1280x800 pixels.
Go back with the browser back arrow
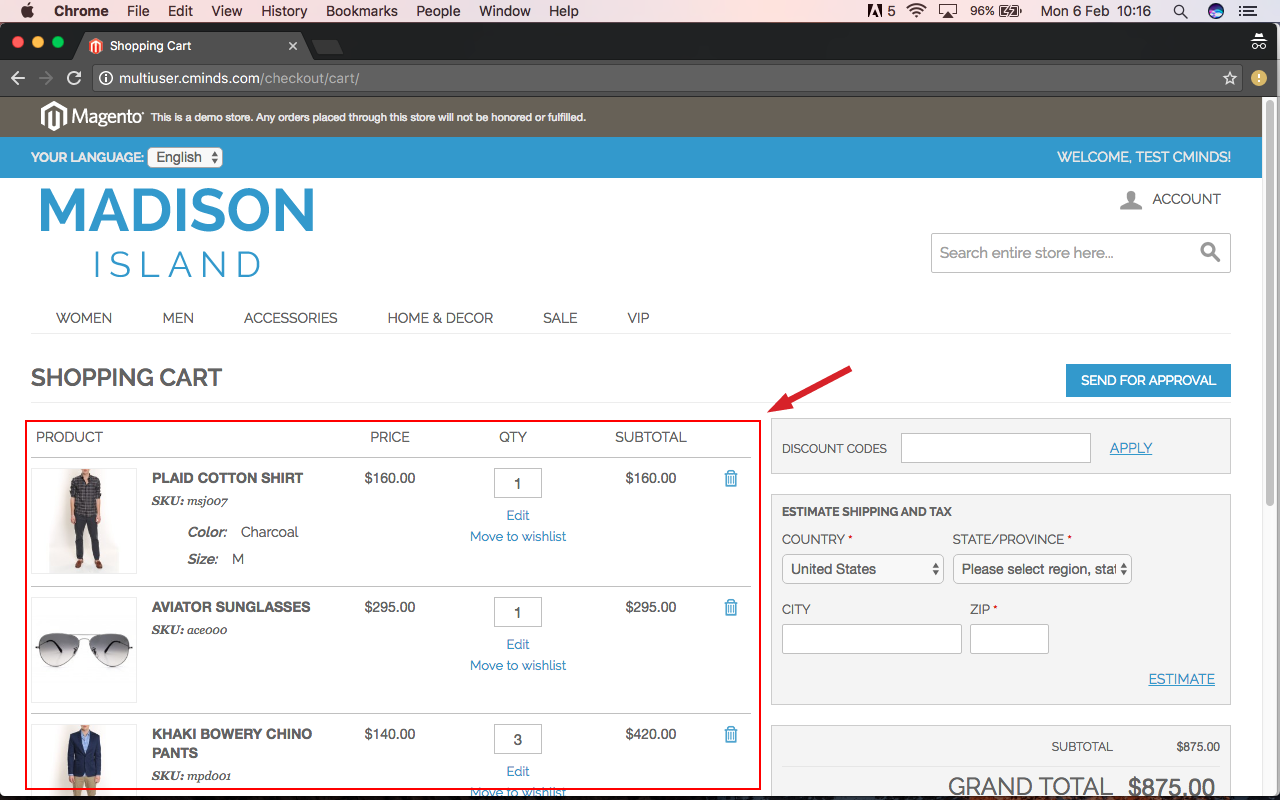coord(18,78)
